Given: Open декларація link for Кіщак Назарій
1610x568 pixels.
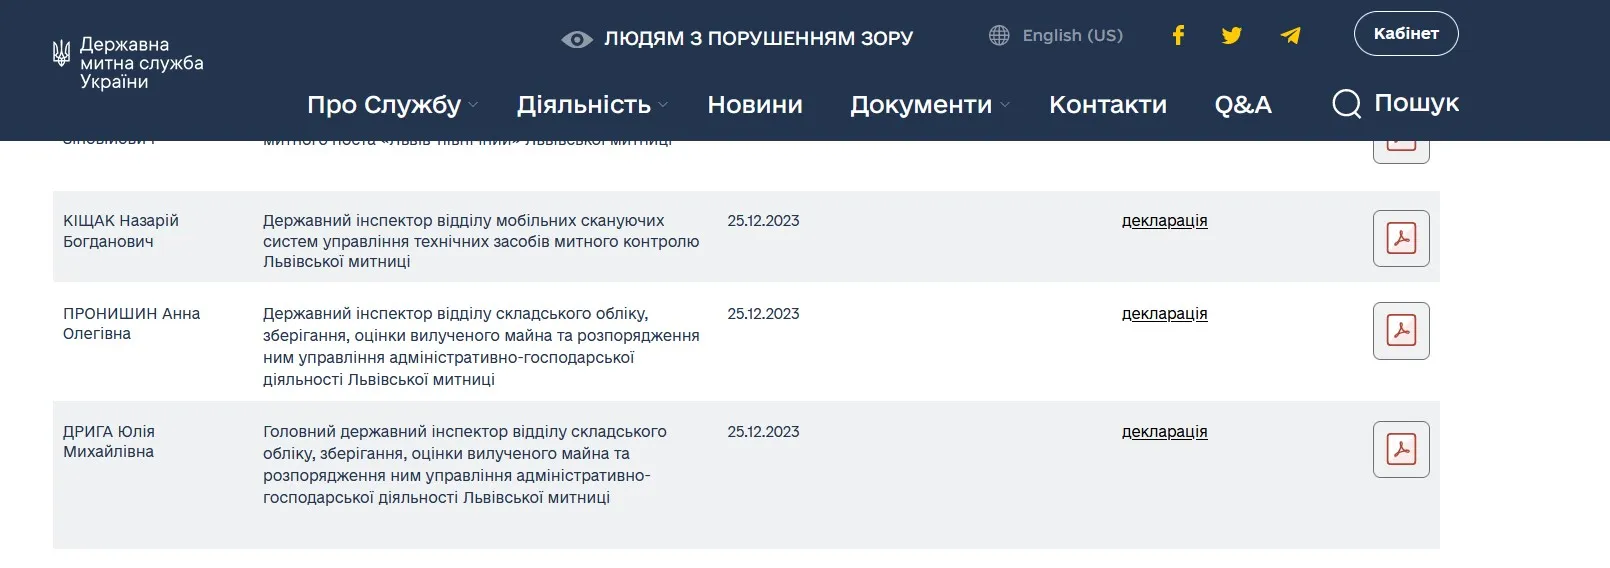Looking at the screenshot, I should [1164, 221].
